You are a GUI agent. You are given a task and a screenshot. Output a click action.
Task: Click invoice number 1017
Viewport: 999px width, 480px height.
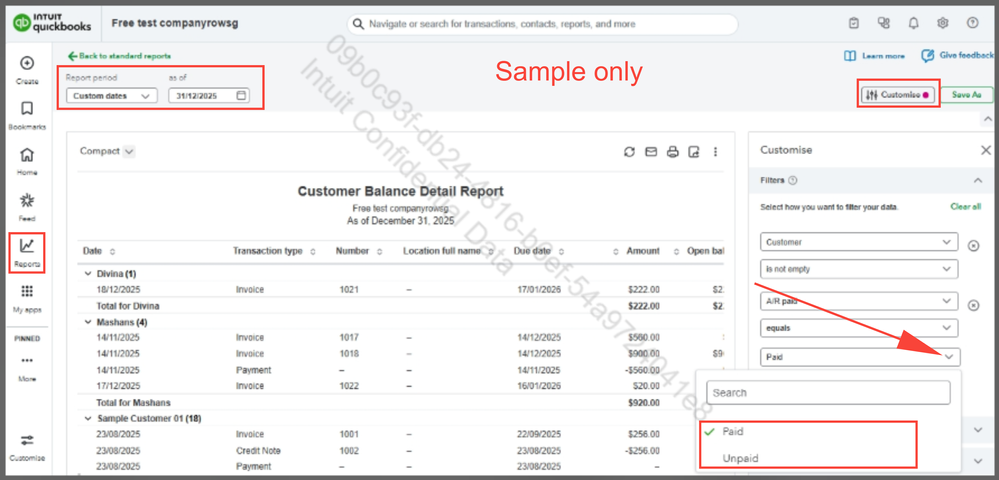pyautogui.click(x=349, y=337)
